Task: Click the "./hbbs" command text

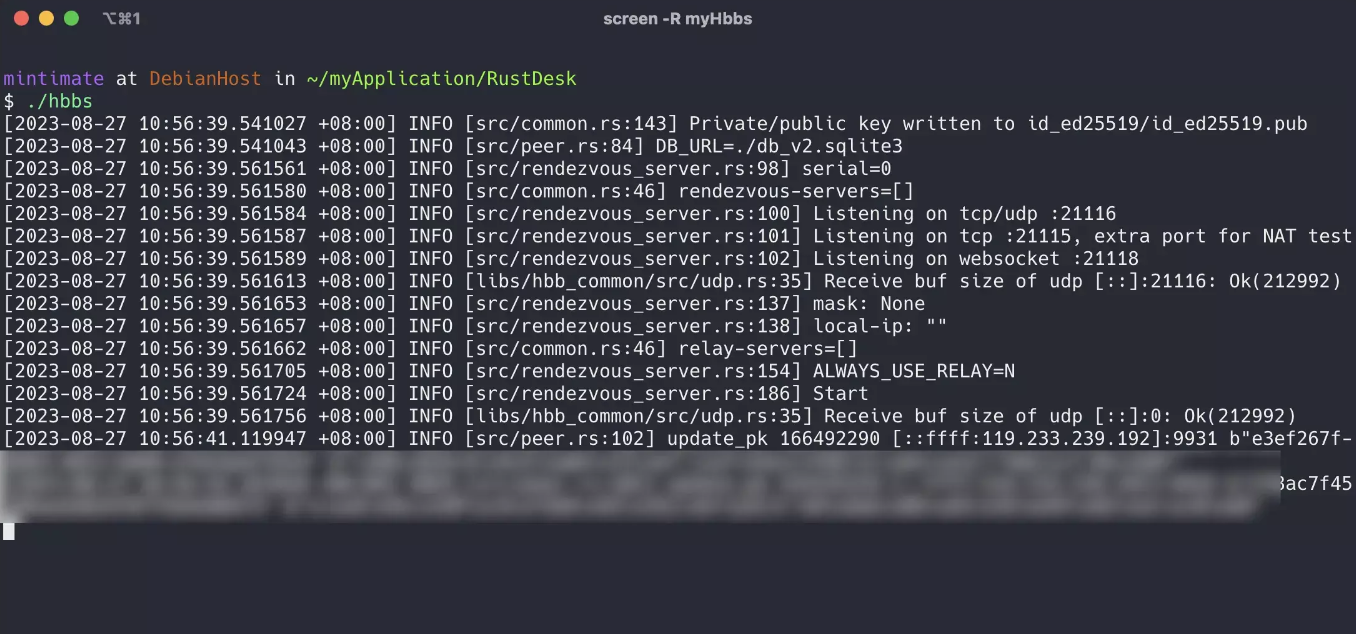Action: tap(59, 101)
